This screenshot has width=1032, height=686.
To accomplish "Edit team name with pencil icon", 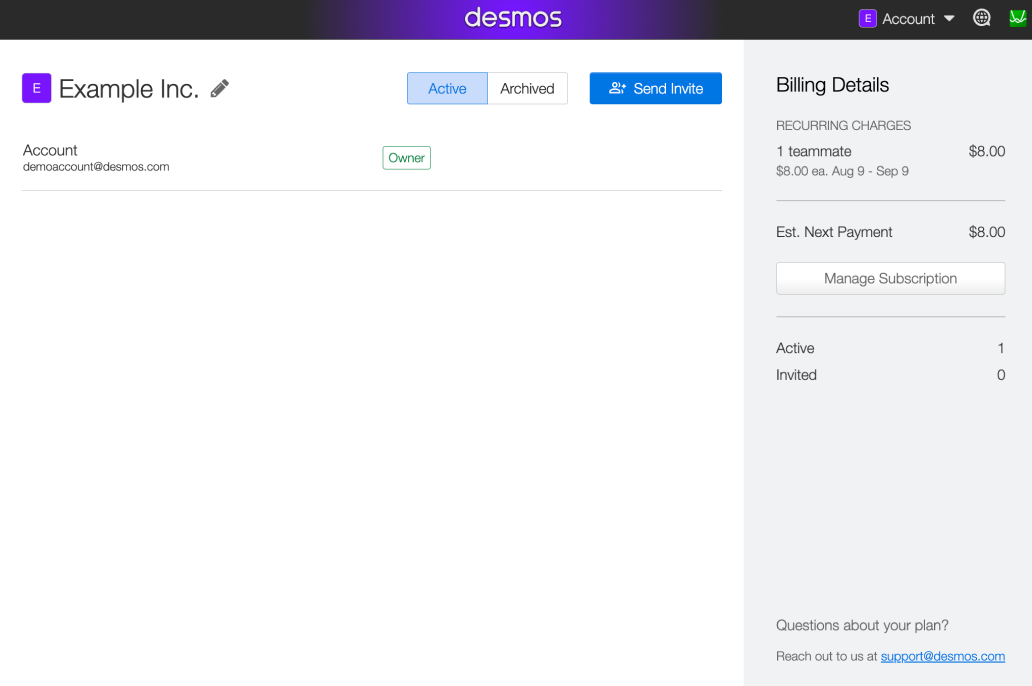I will point(220,88).
